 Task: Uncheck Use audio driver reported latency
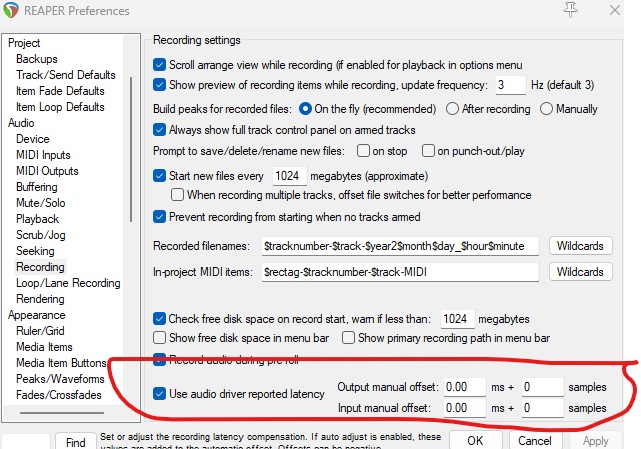(x=160, y=394)
